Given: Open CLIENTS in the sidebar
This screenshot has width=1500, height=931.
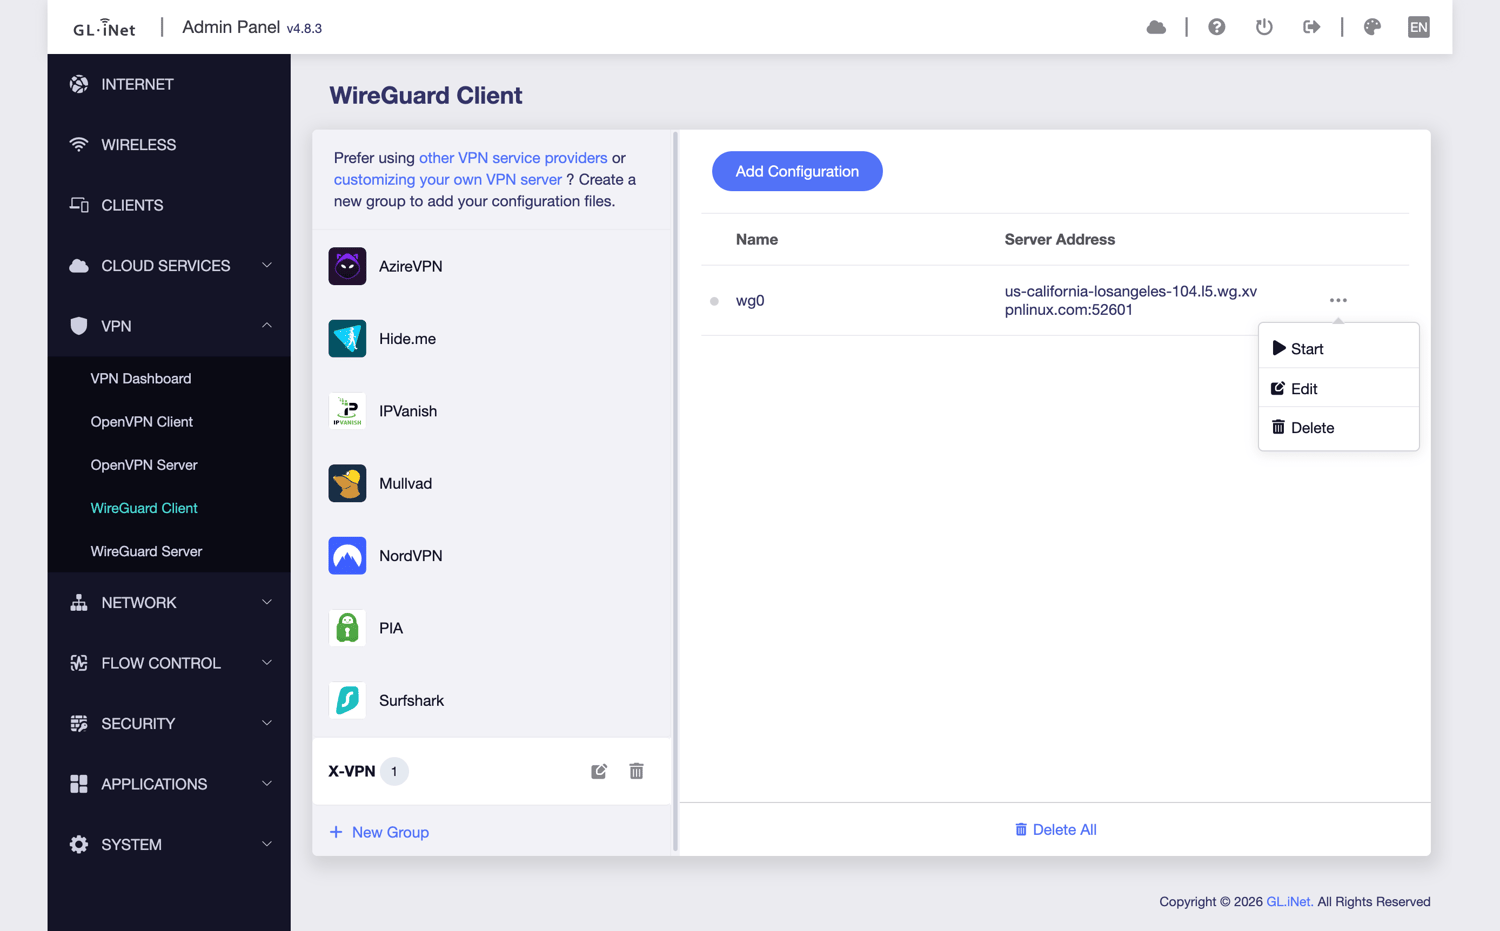Looking at the screenshot, I should (169, 205).
